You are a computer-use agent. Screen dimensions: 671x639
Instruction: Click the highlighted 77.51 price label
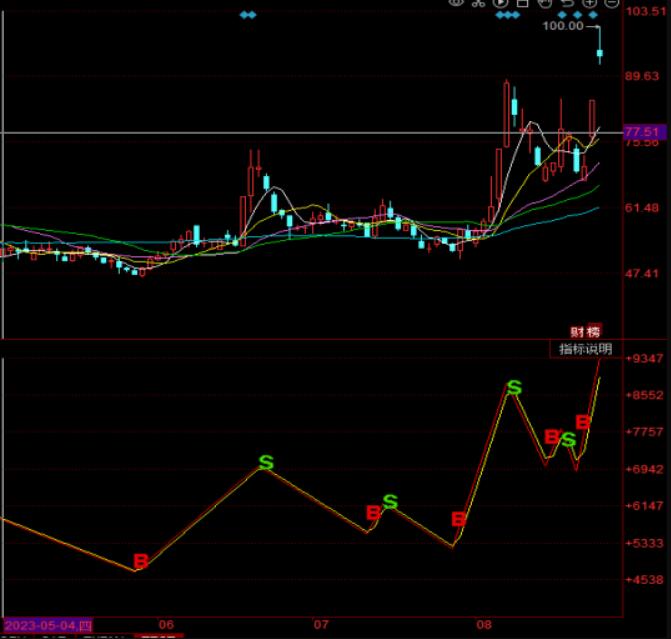(641, 132)
